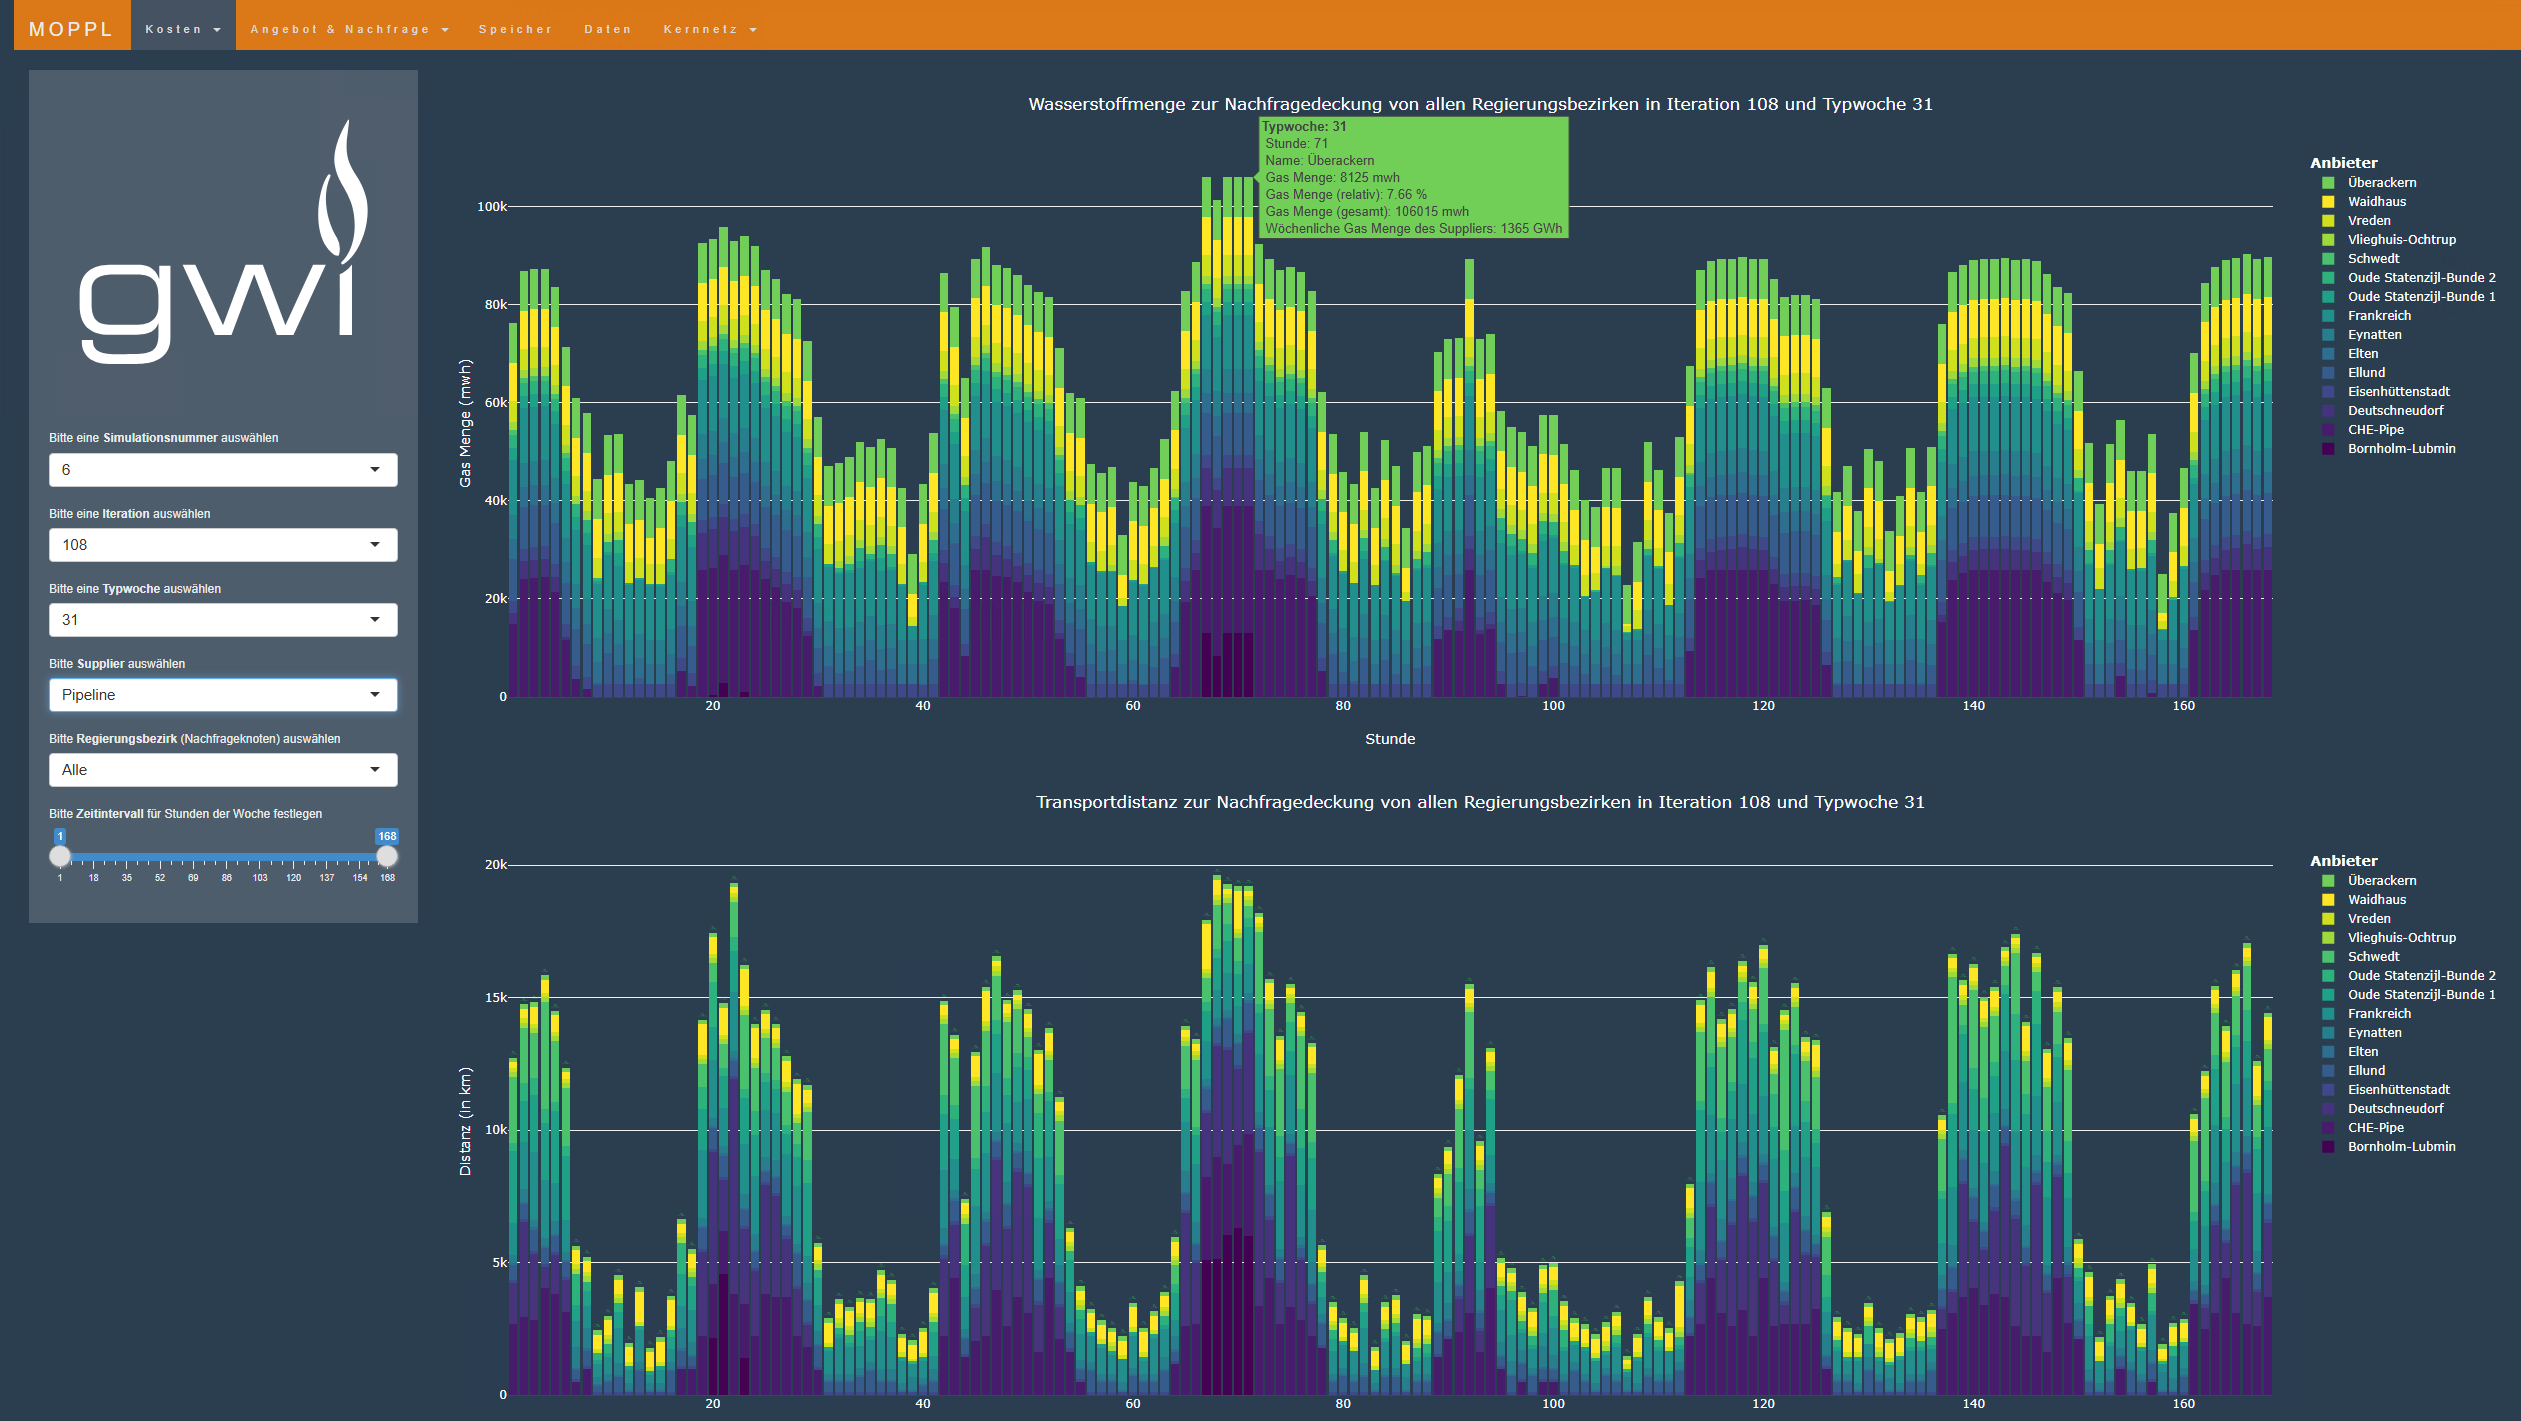Switch to the Speicher tab
This screenshot has width=2521, height=1421.
515,29
